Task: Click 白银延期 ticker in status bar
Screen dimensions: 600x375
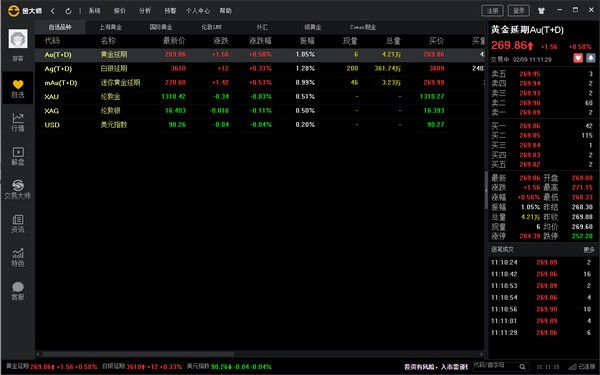Action: 142,367
